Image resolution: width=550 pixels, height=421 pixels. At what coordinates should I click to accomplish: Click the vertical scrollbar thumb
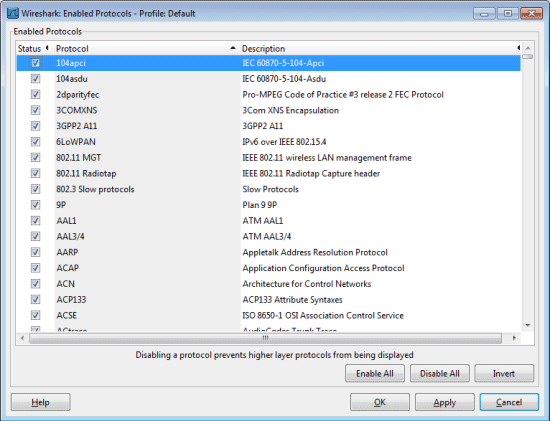tap(528, 56)
